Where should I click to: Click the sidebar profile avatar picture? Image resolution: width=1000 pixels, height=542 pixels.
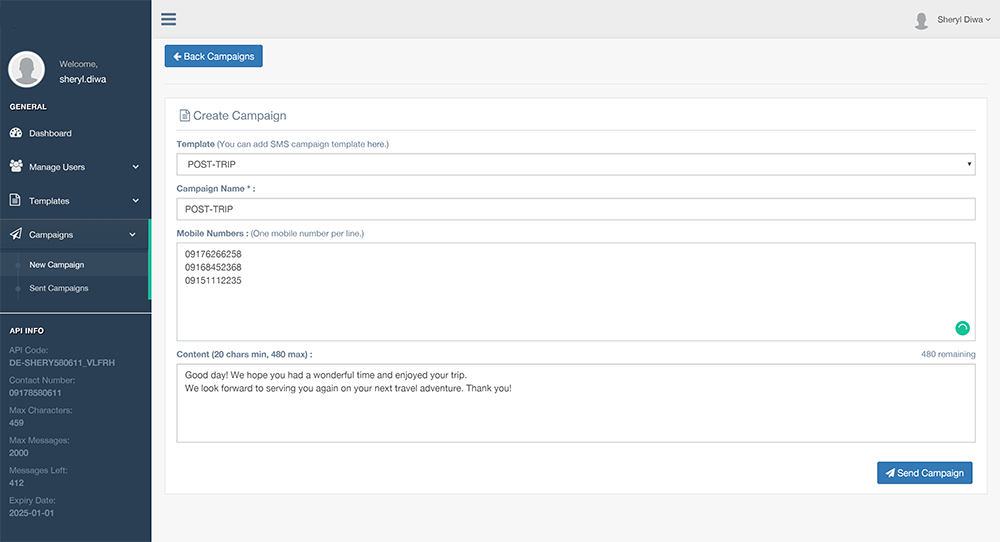pos(26,70)
